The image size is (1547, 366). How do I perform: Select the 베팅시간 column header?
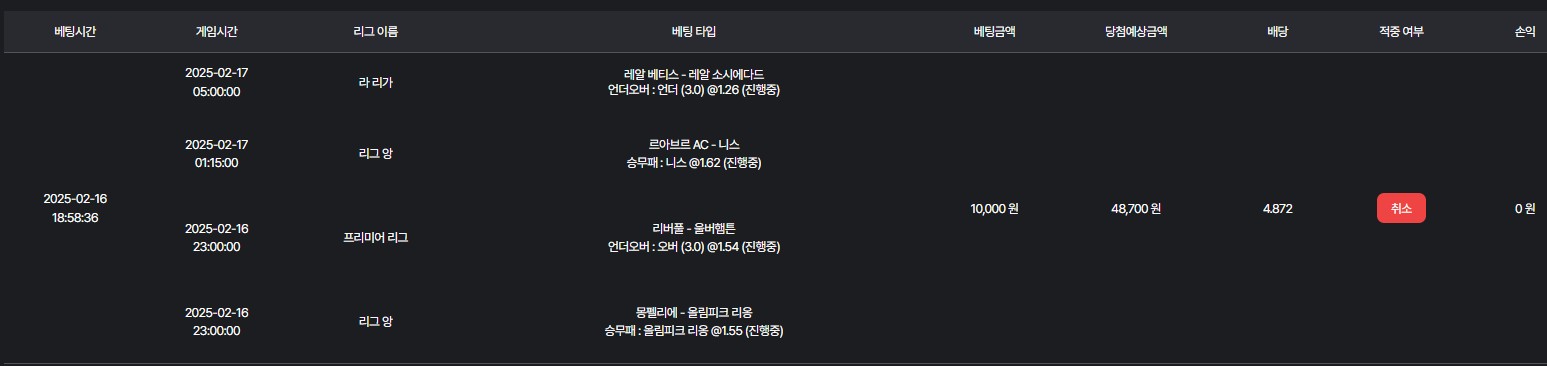[x=76, y=32]
